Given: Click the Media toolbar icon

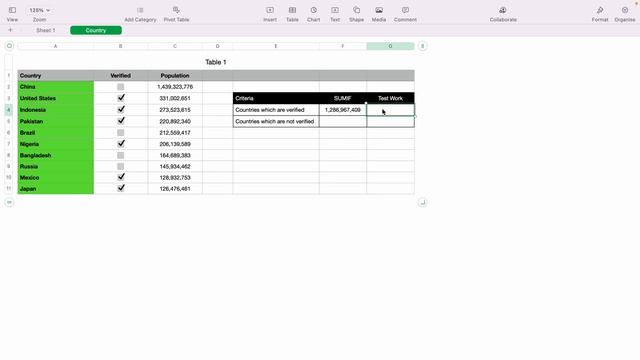Looking at the screenshot, I should [x=379, y=10].
